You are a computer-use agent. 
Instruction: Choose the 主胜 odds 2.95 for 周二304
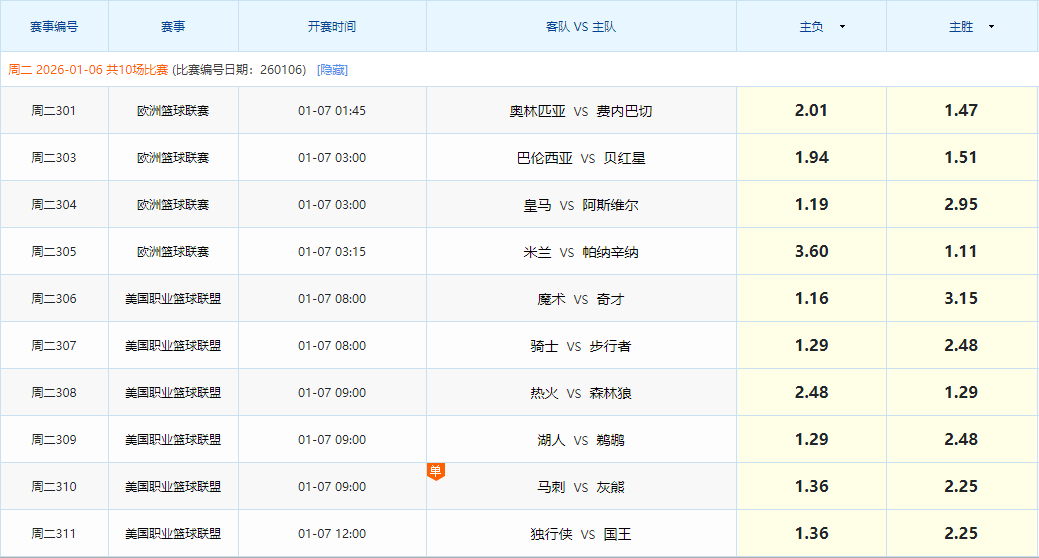[961, 204]
